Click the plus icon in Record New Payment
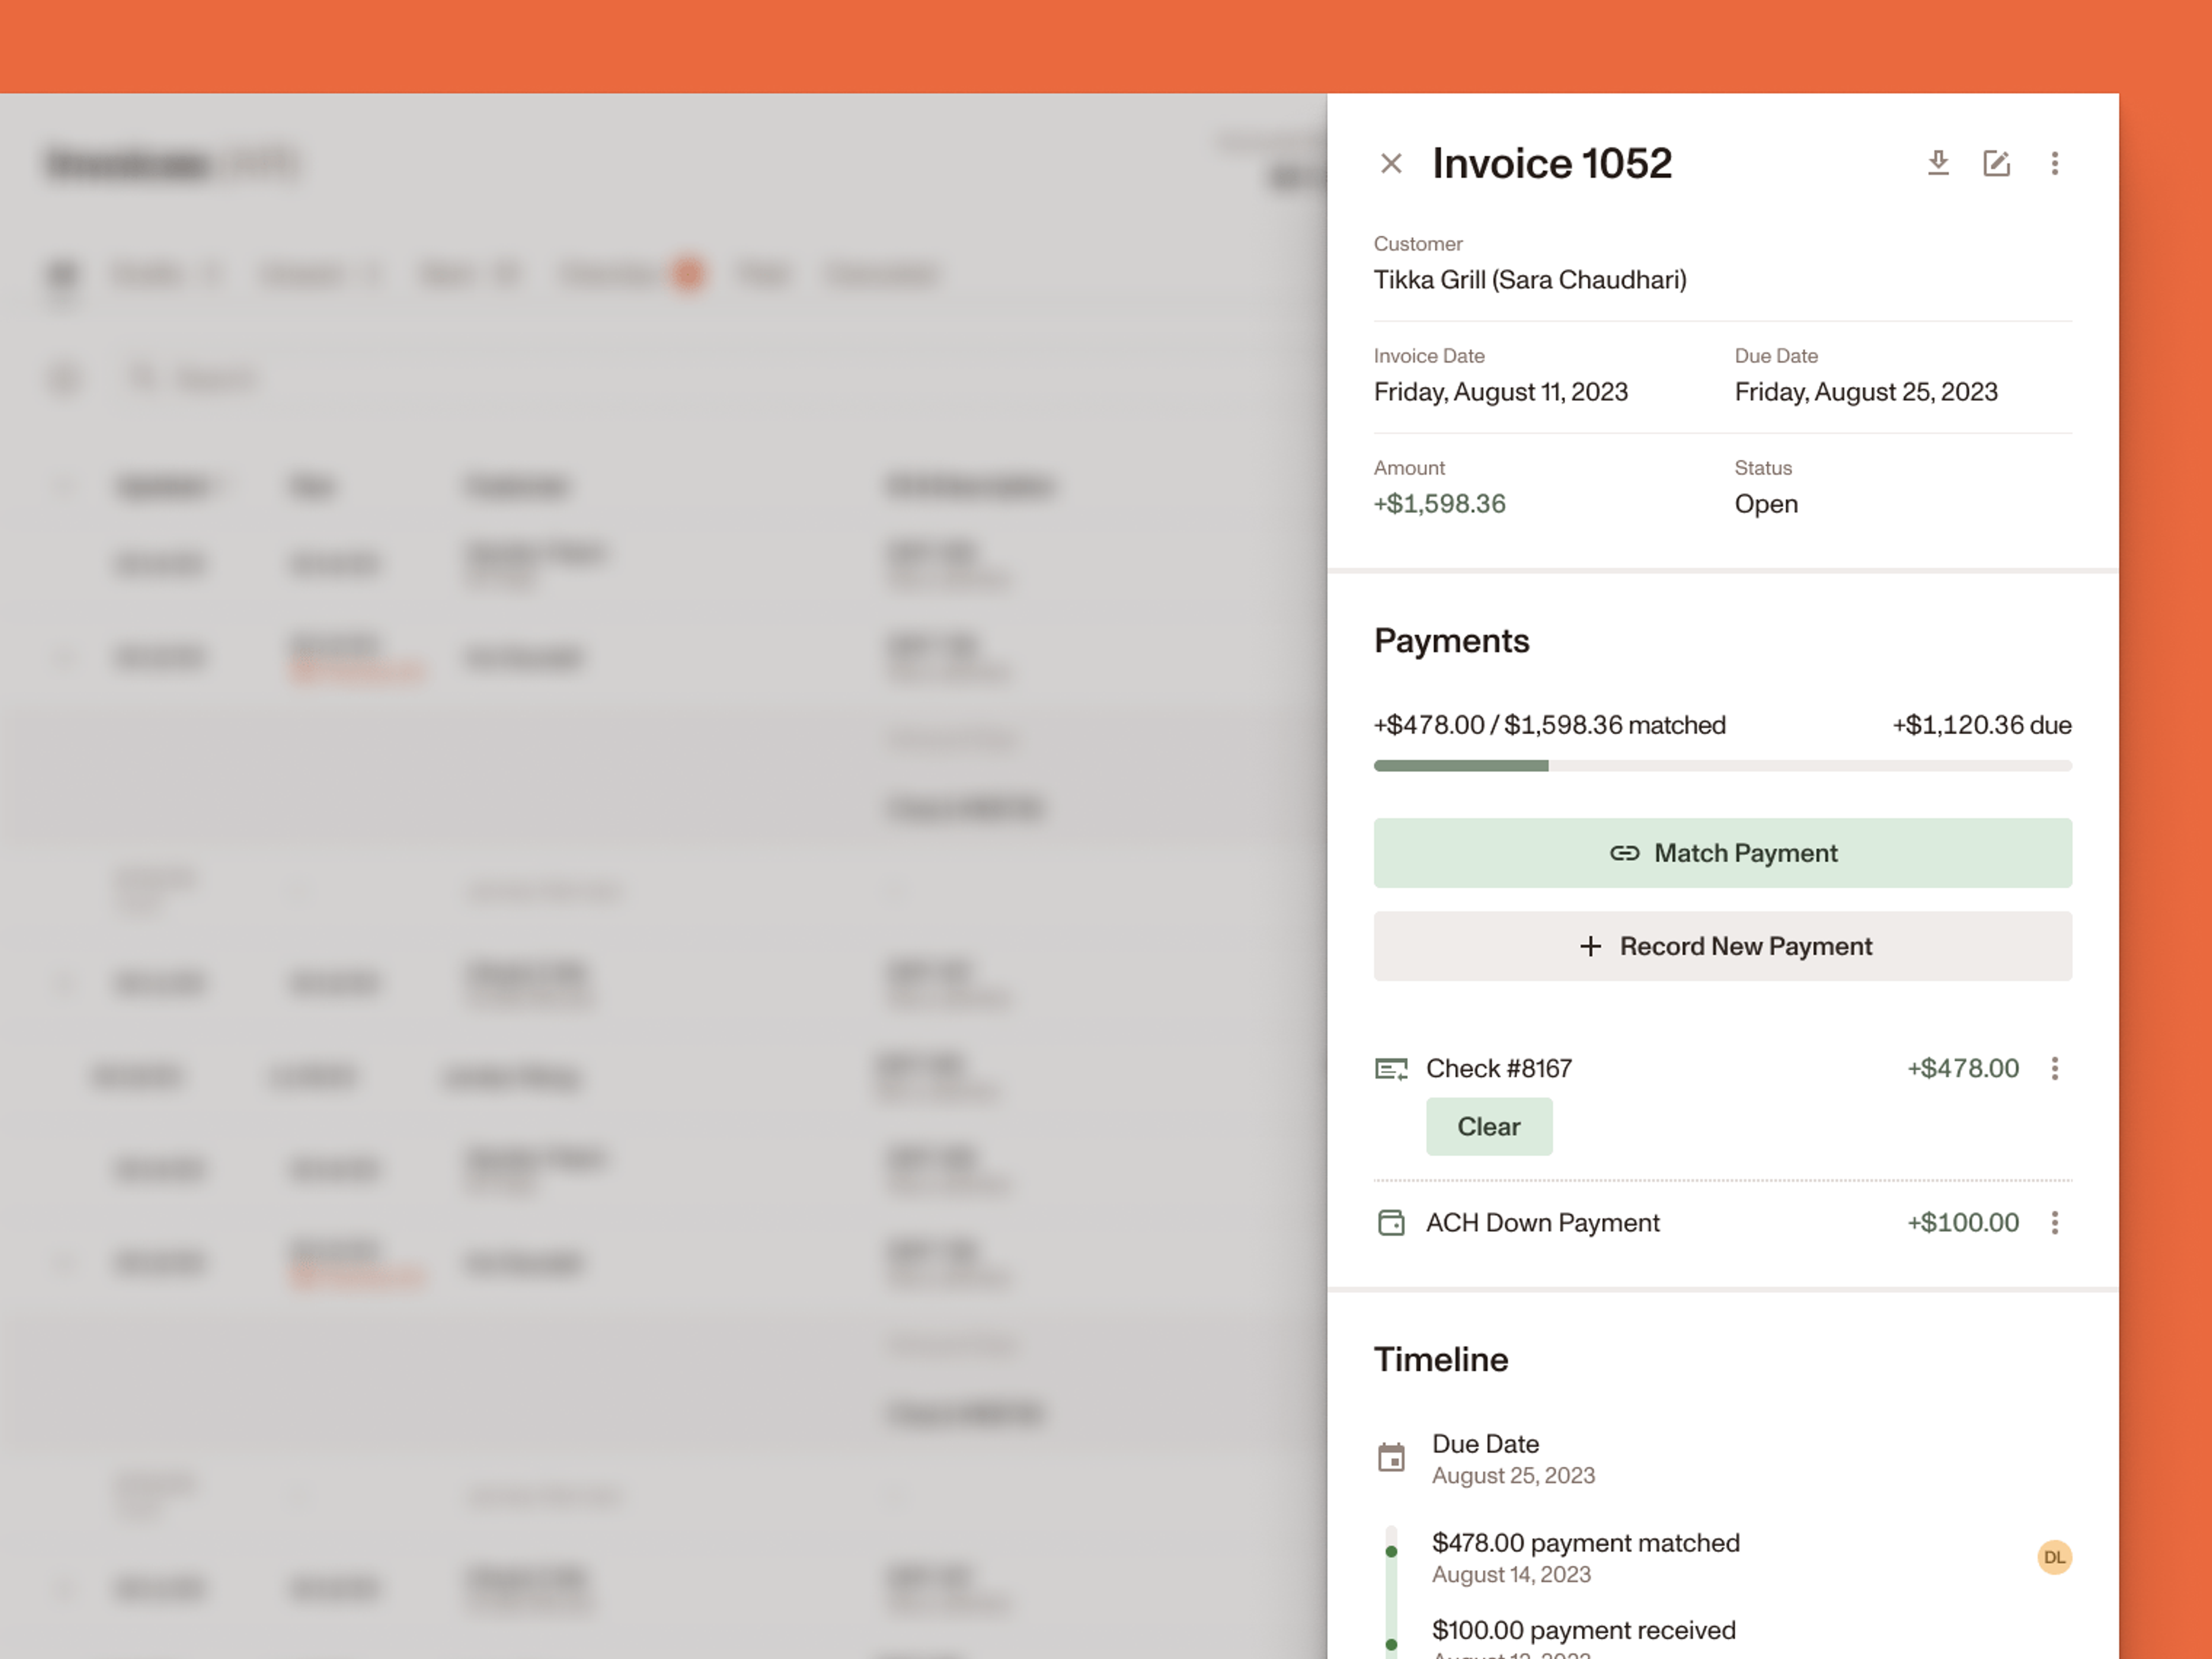 (x=1590, y=946)
